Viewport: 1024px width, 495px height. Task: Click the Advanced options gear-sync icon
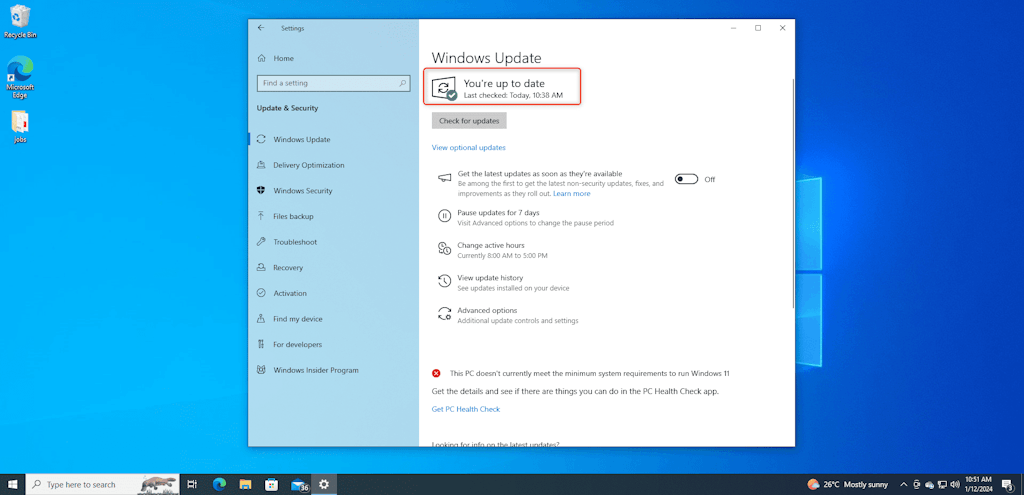coord(444,313)
